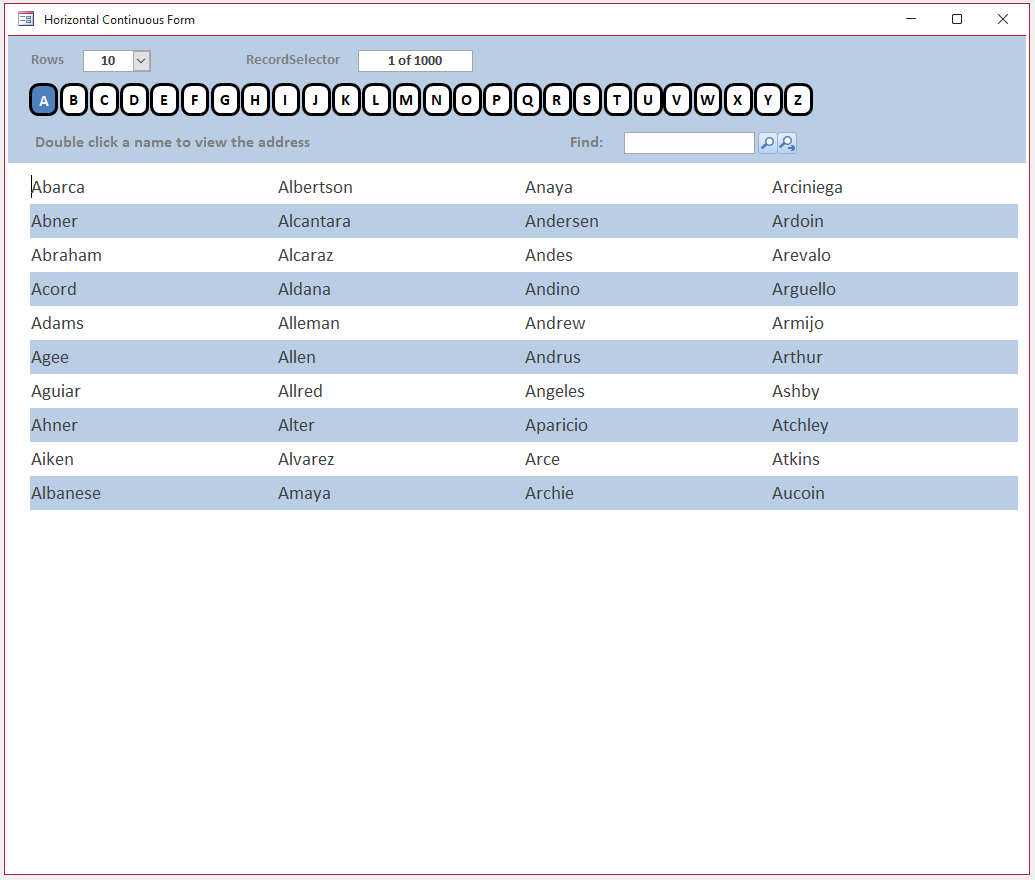The height and width of the screenshot is (880, 1035).
Task: Click the name Arguello
Action: (x=804, y=289)
